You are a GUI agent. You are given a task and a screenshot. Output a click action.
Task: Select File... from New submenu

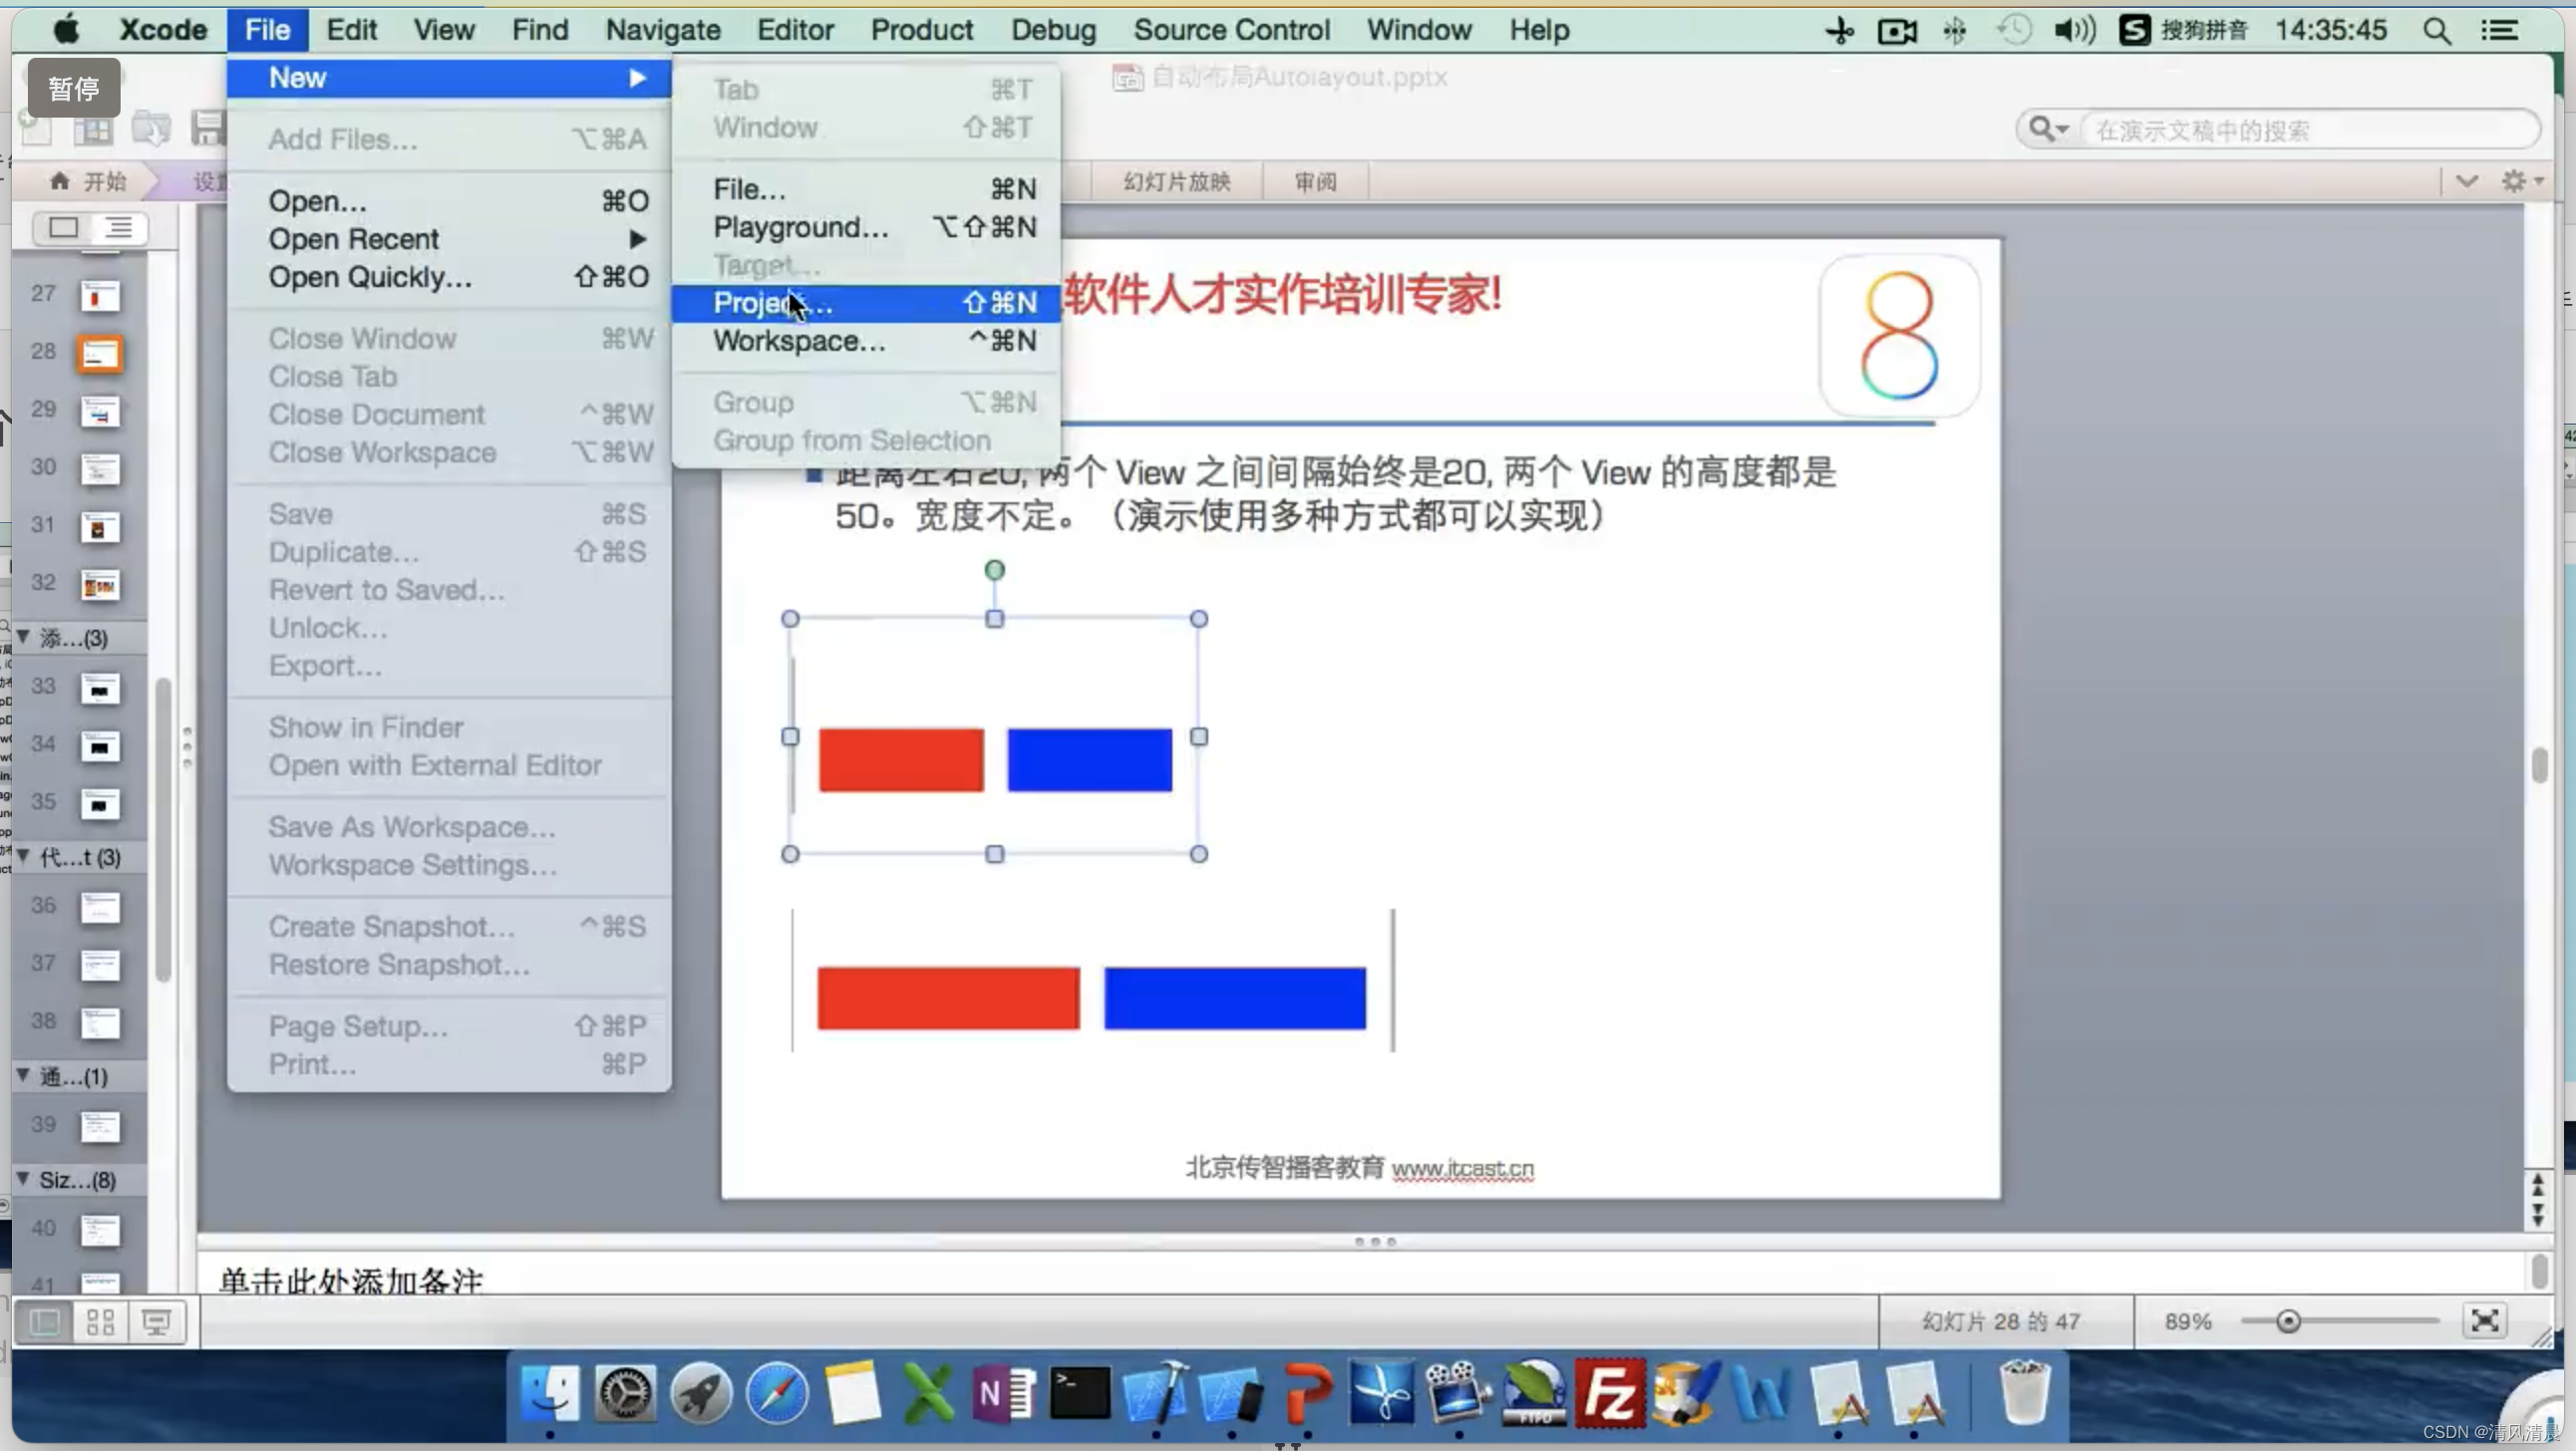749,189
